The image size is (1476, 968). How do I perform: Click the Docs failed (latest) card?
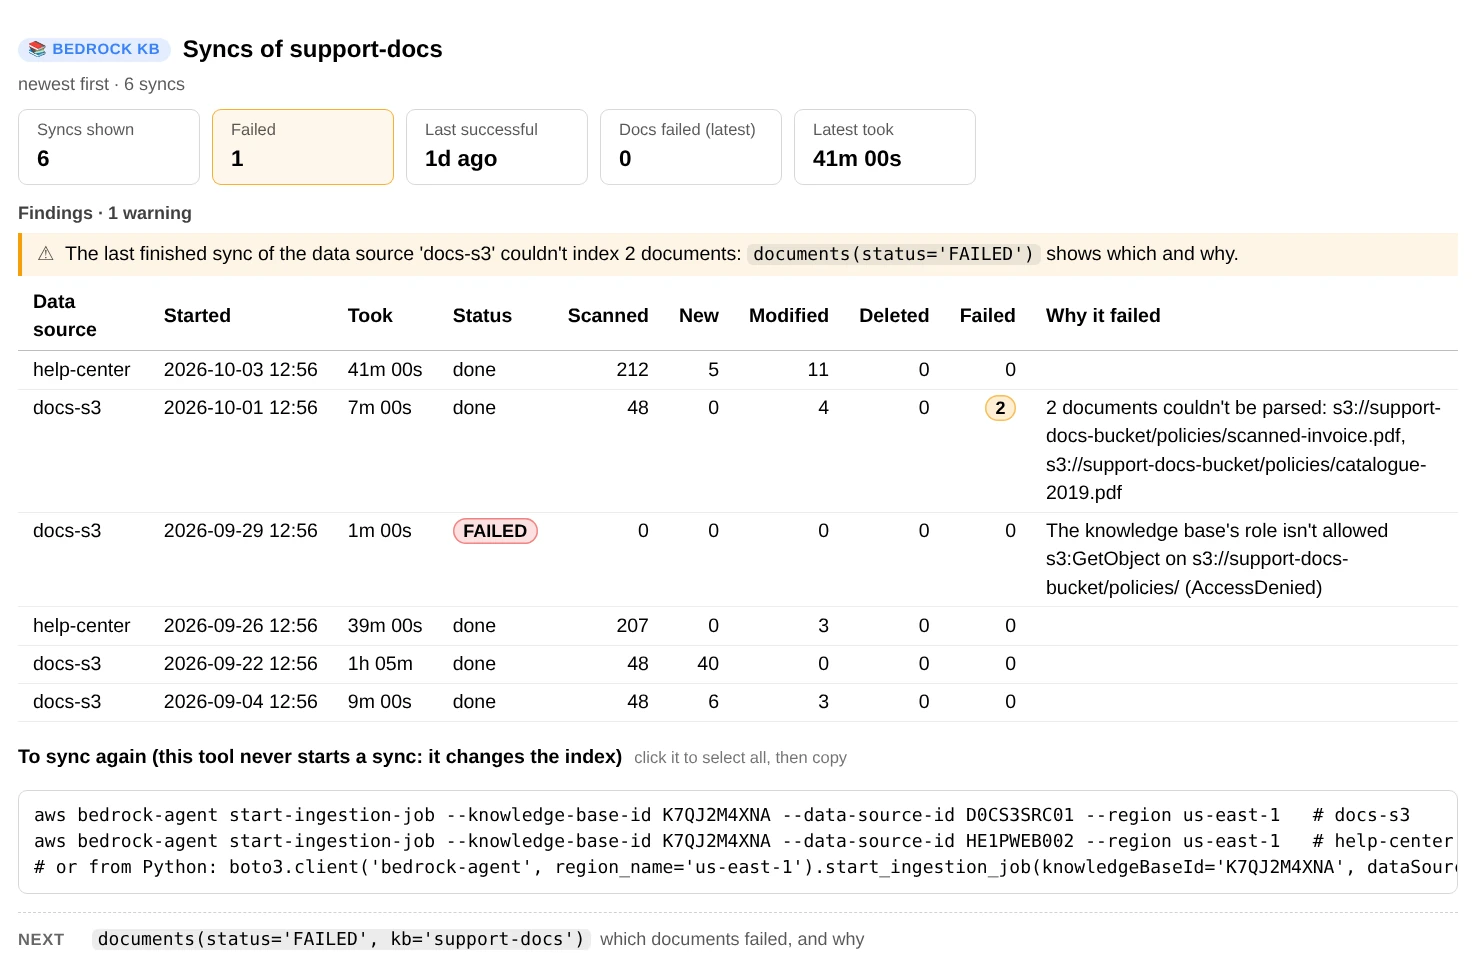pyautogui.click(x=691, y=147)
